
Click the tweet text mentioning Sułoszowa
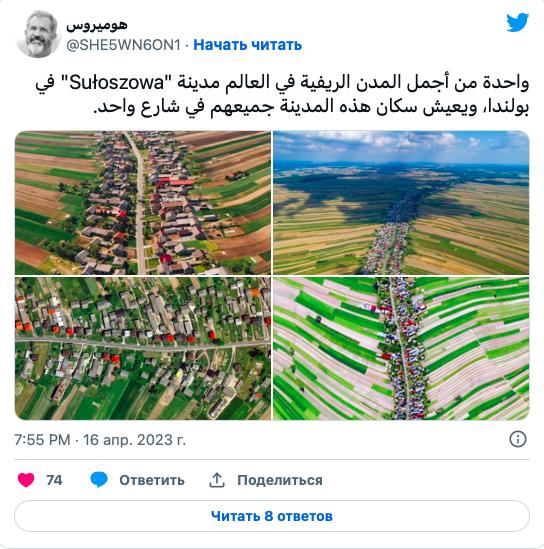click(282, 94)
